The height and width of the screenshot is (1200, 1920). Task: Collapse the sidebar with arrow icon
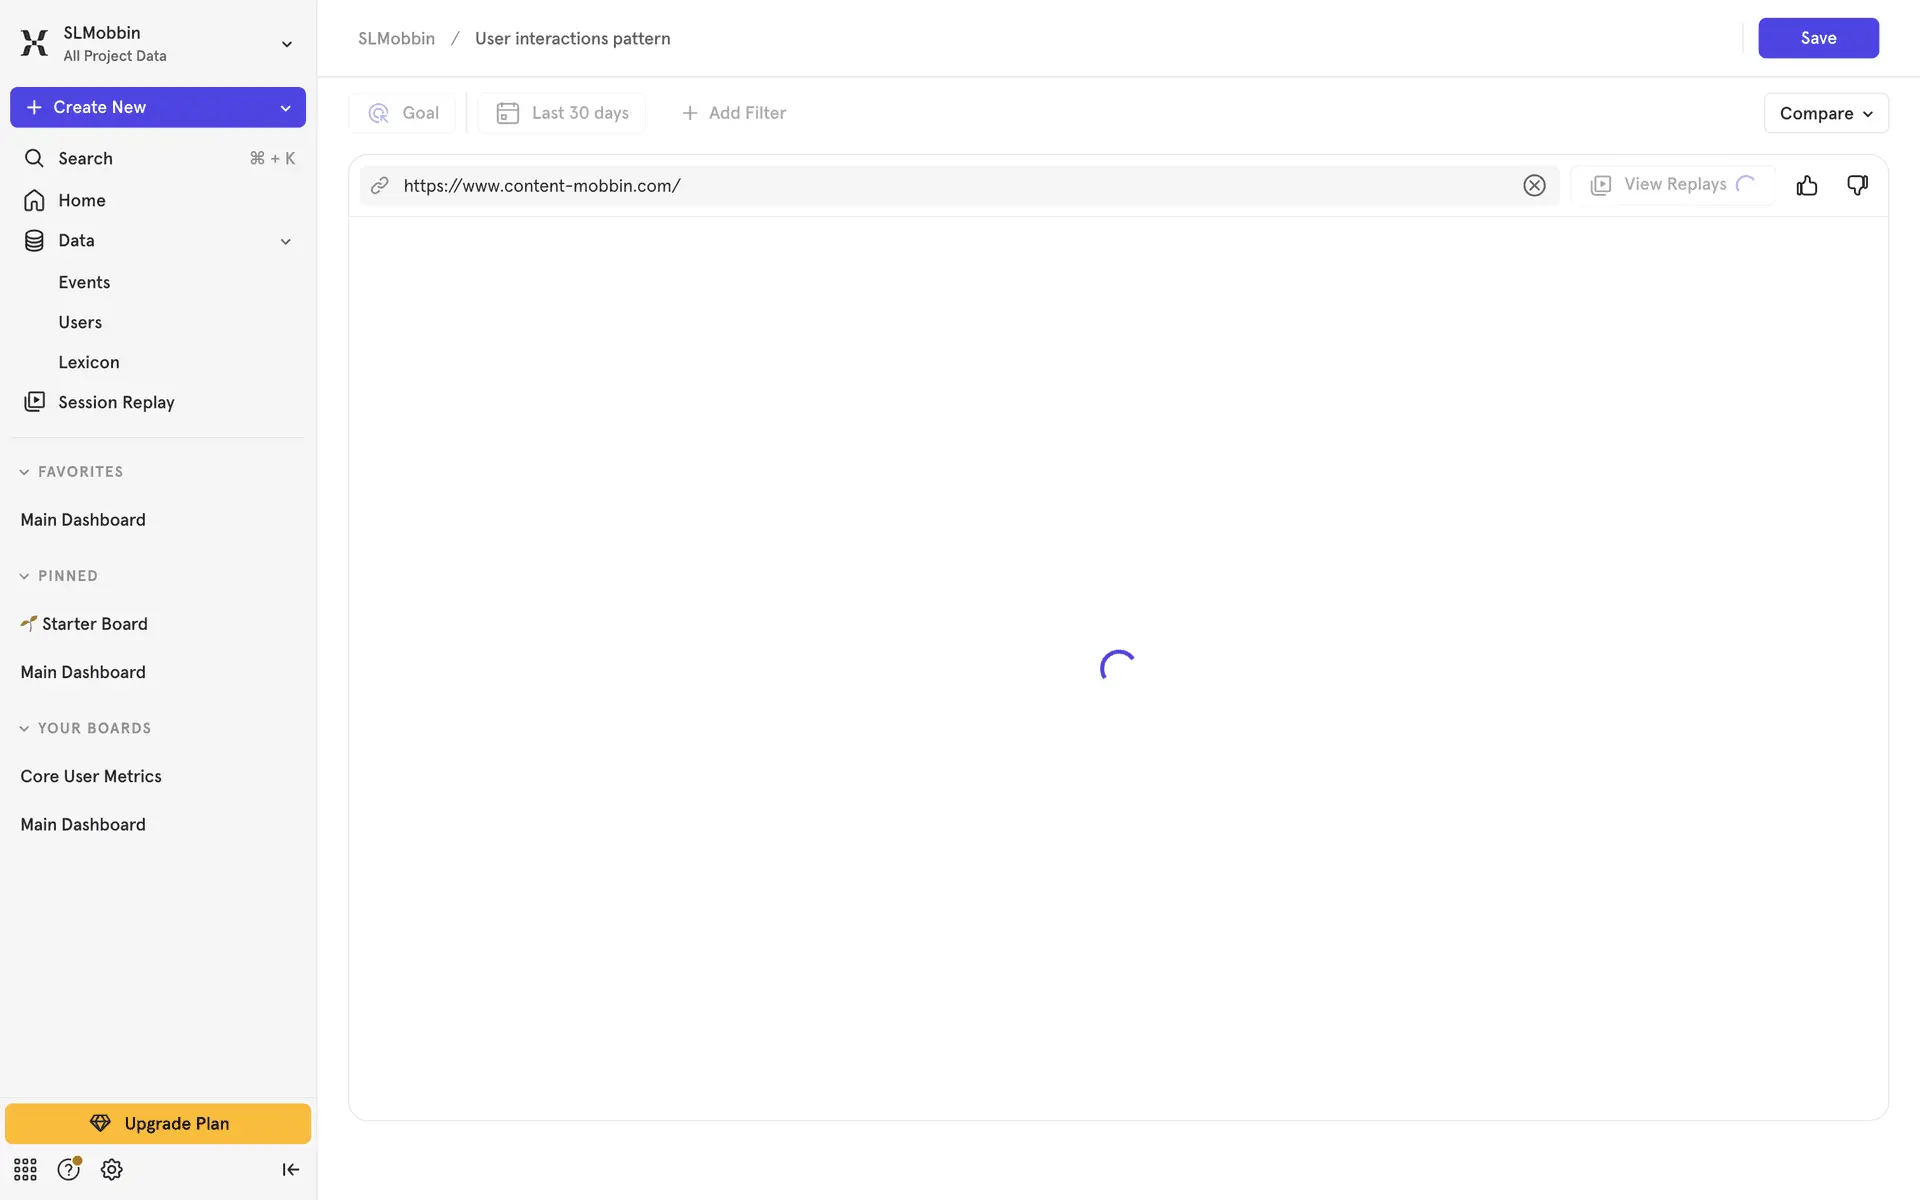pos(290,1169)
